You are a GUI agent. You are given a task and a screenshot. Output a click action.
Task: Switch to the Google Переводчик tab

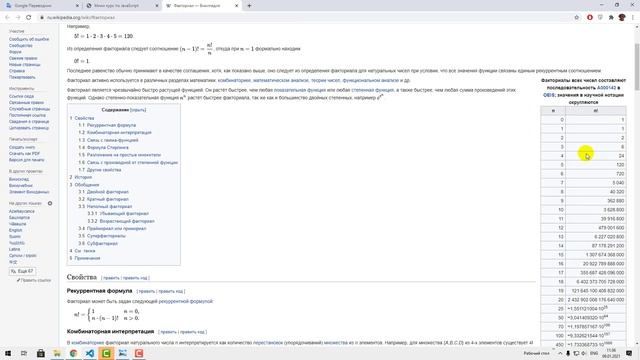pos(41,6)
